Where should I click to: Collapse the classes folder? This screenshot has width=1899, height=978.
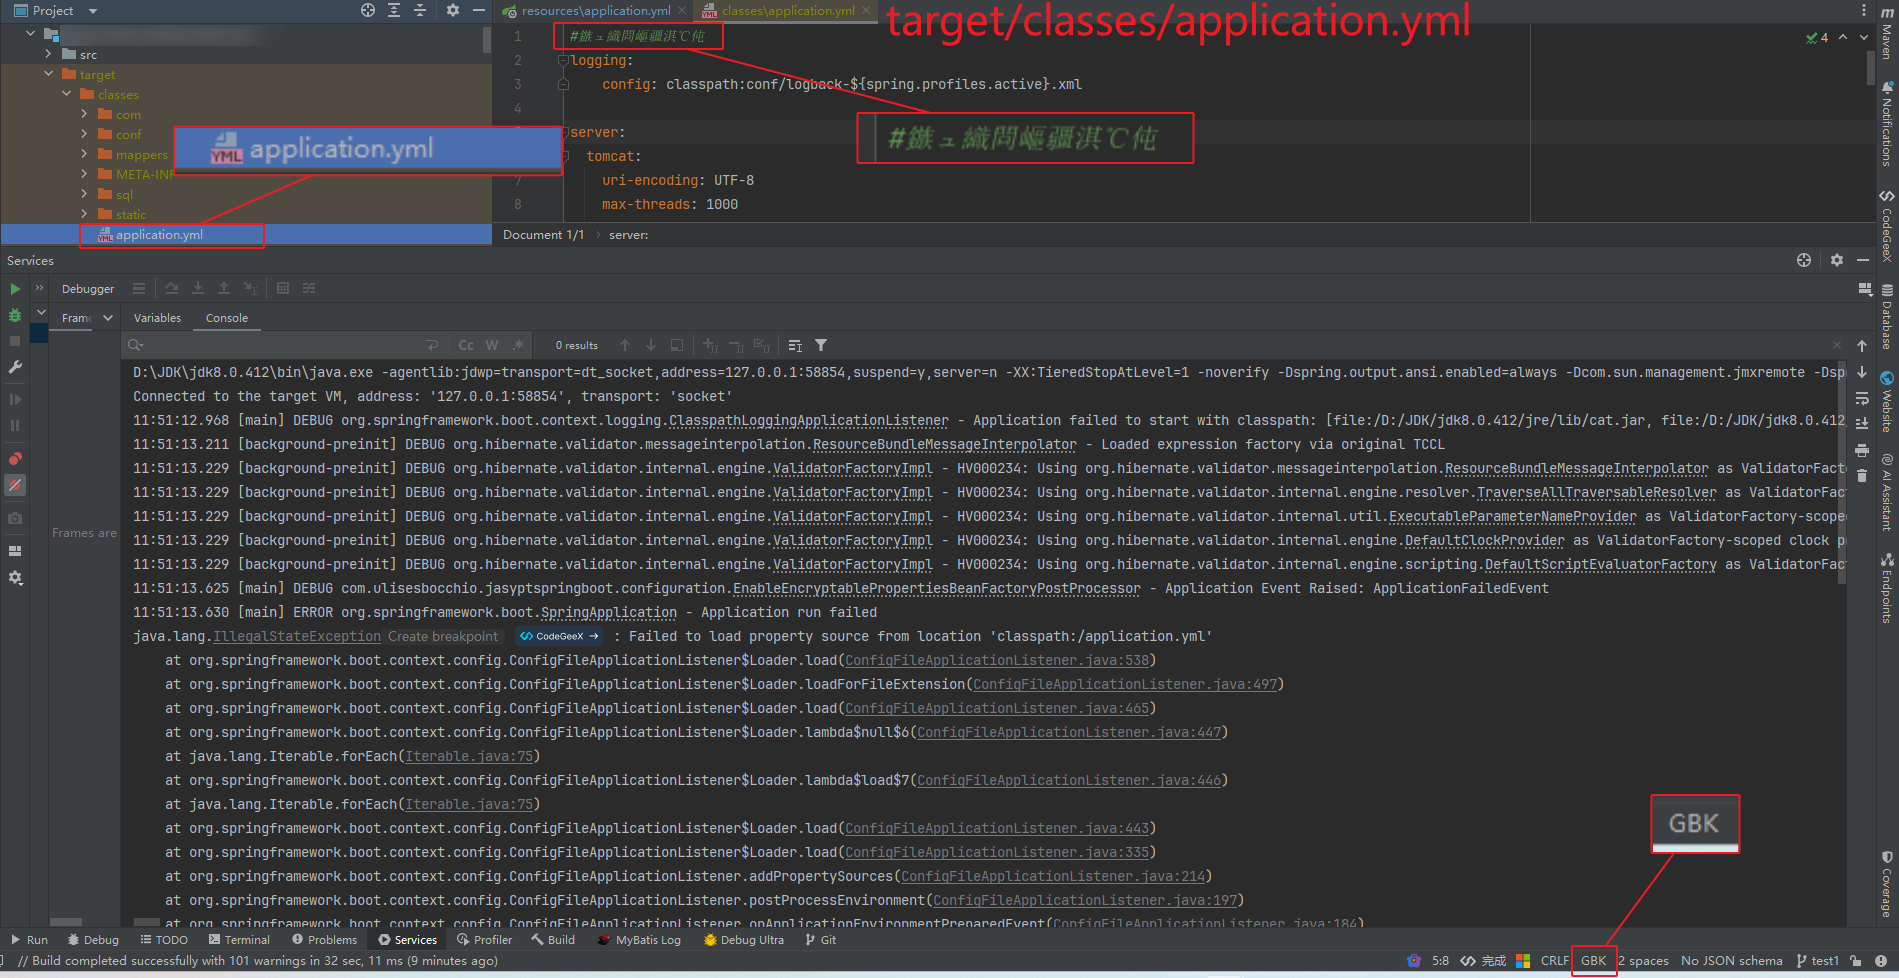[67, 94]
